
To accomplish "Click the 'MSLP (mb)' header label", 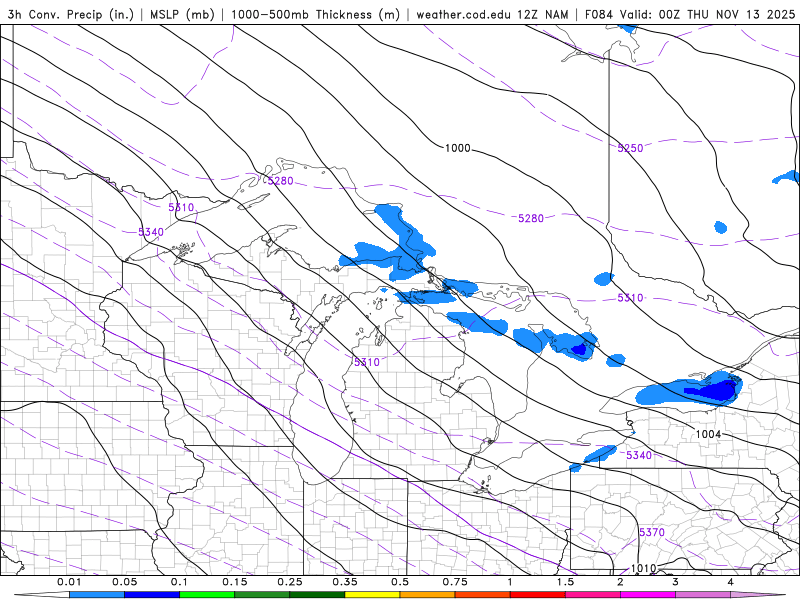I will click(182, 14).
